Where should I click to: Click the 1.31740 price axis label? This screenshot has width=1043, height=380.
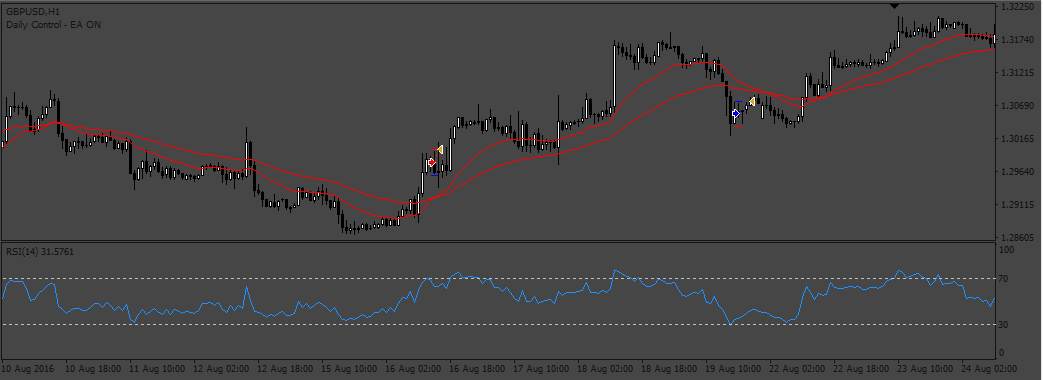coord(1016,40)
